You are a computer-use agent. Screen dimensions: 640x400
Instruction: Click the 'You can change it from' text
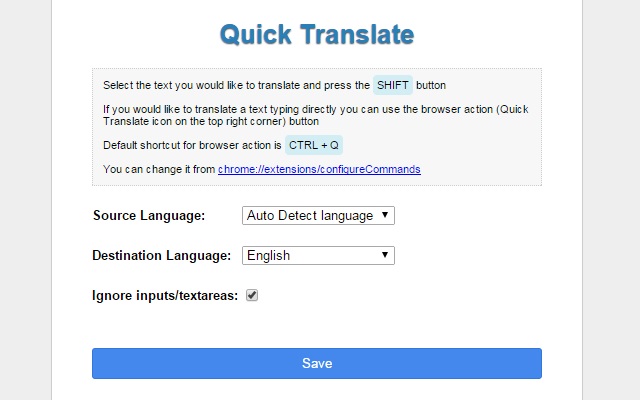[158, 170]
